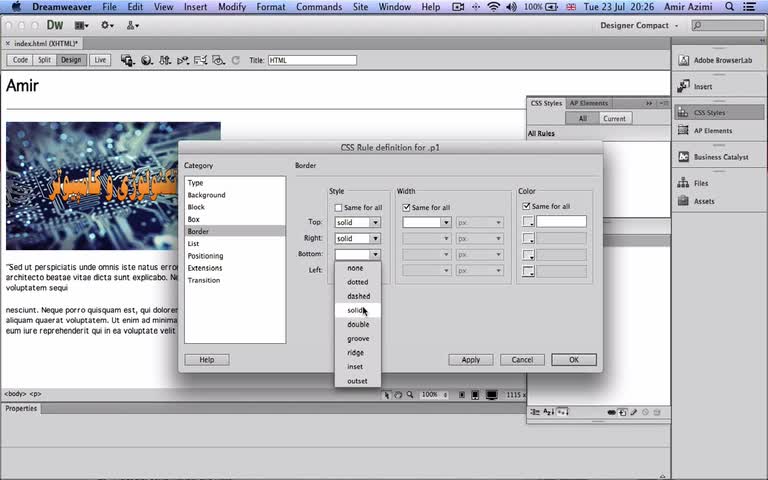Show Current mode in CSS Styles panel
This screenshot has height=480, width=768.
[614, 118]
